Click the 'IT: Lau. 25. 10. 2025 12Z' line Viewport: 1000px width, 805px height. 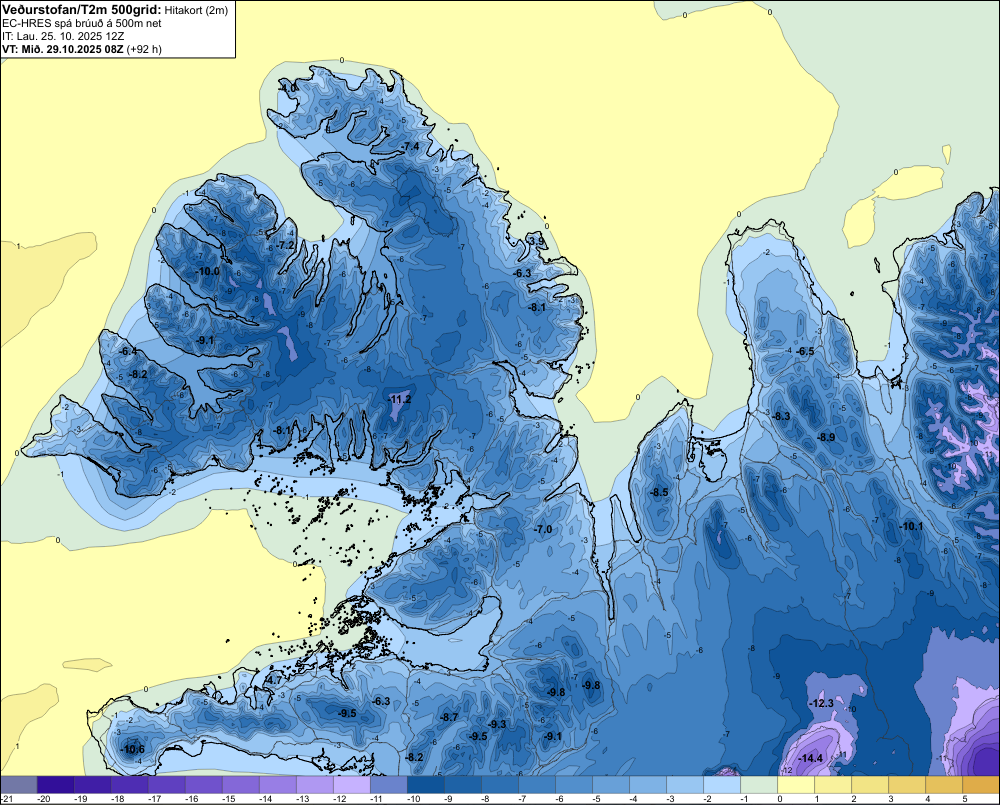[x=62, y=36]
